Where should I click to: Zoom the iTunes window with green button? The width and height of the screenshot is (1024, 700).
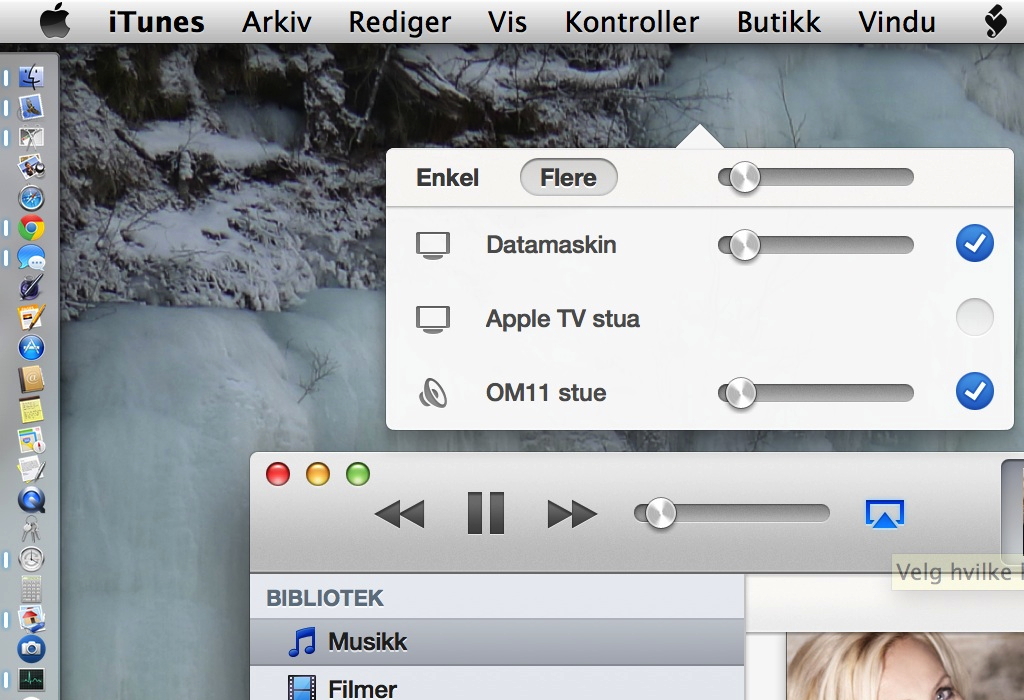(x=358, y=474)
